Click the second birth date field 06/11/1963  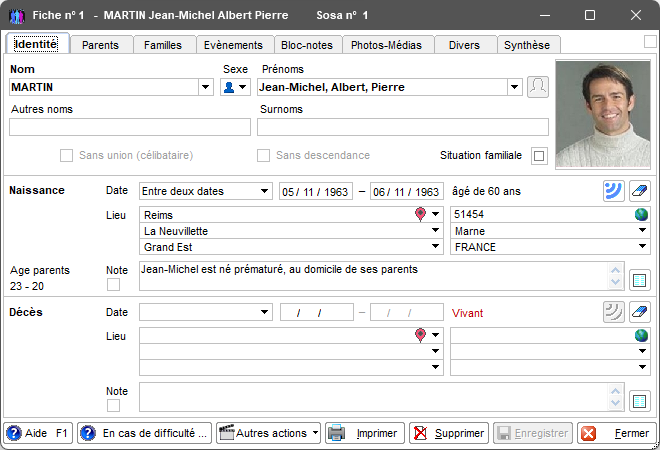click(407, 191)
